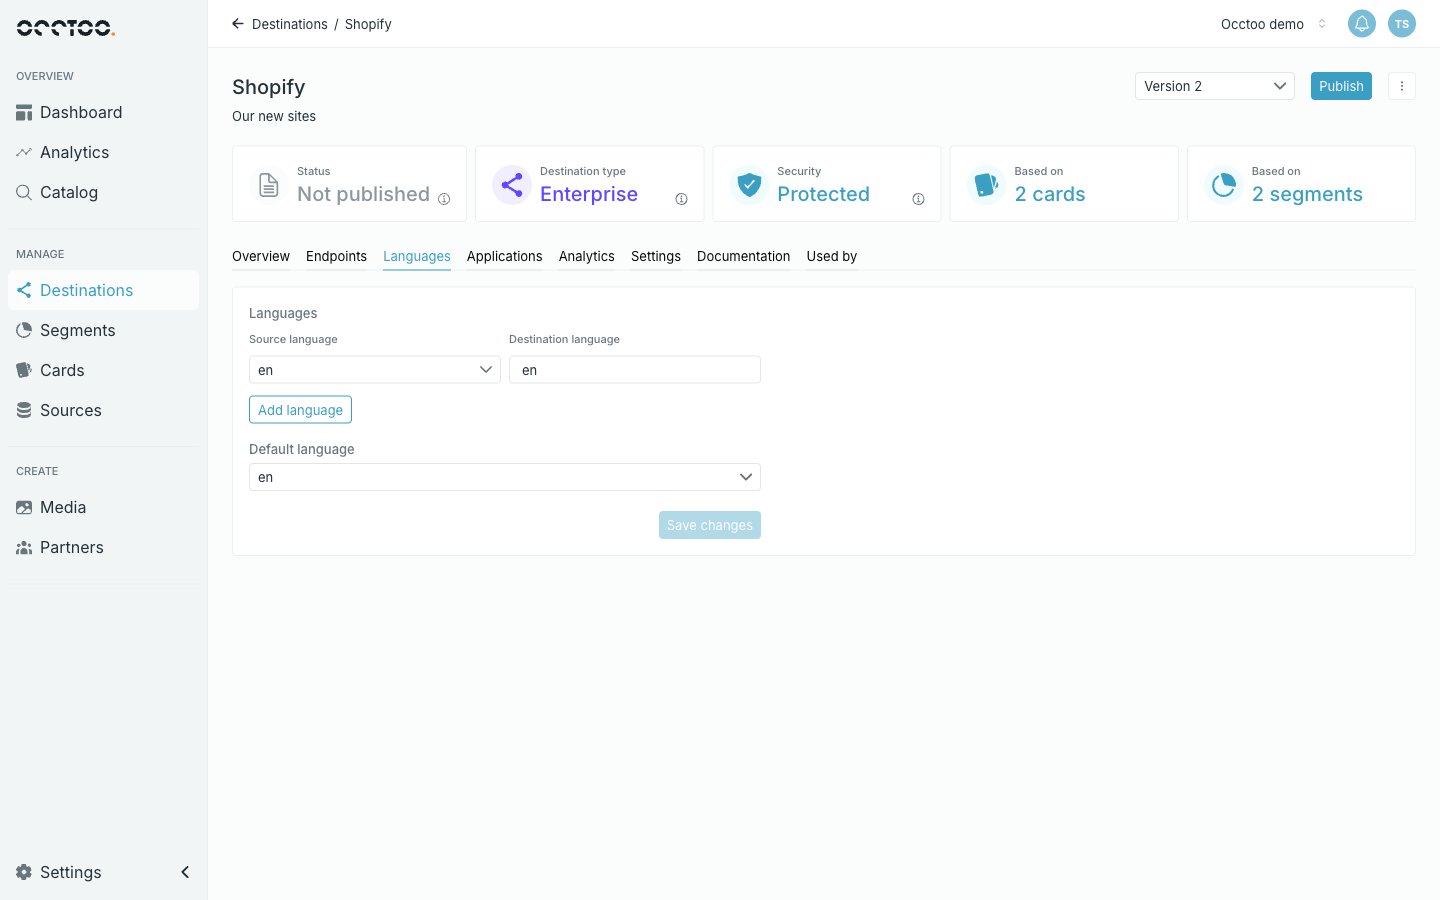Click the 'Our new sites' description

coord(274,116)
